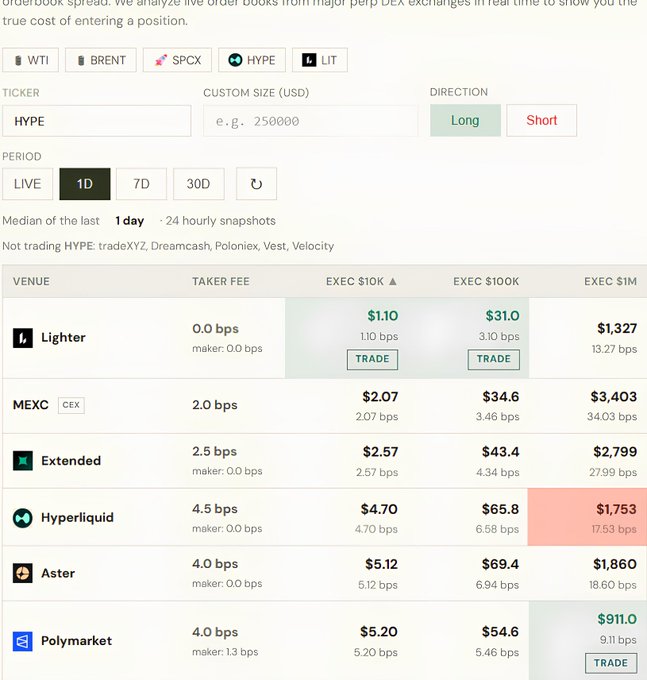This screenshot has height=680, width=647.
Task: Open the Hyperliquid venue name
Action: [78, 517]
